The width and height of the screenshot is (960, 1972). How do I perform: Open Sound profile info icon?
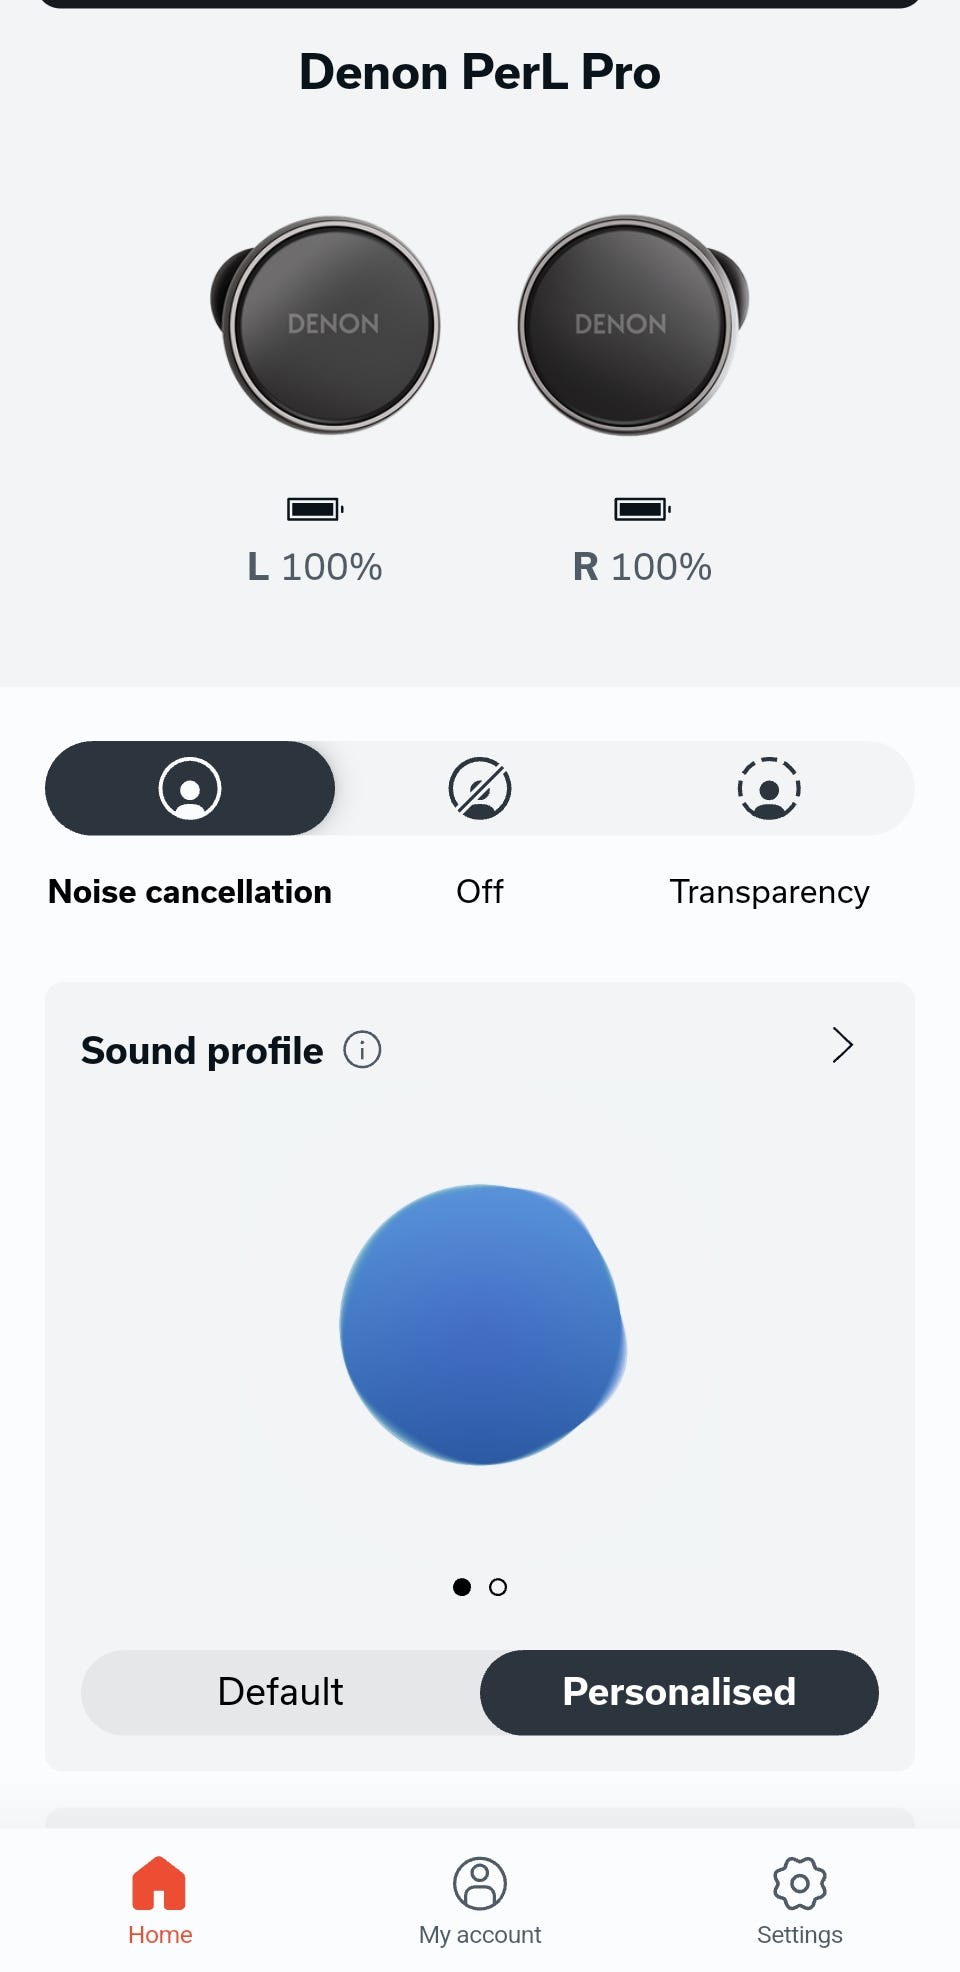362,1050
